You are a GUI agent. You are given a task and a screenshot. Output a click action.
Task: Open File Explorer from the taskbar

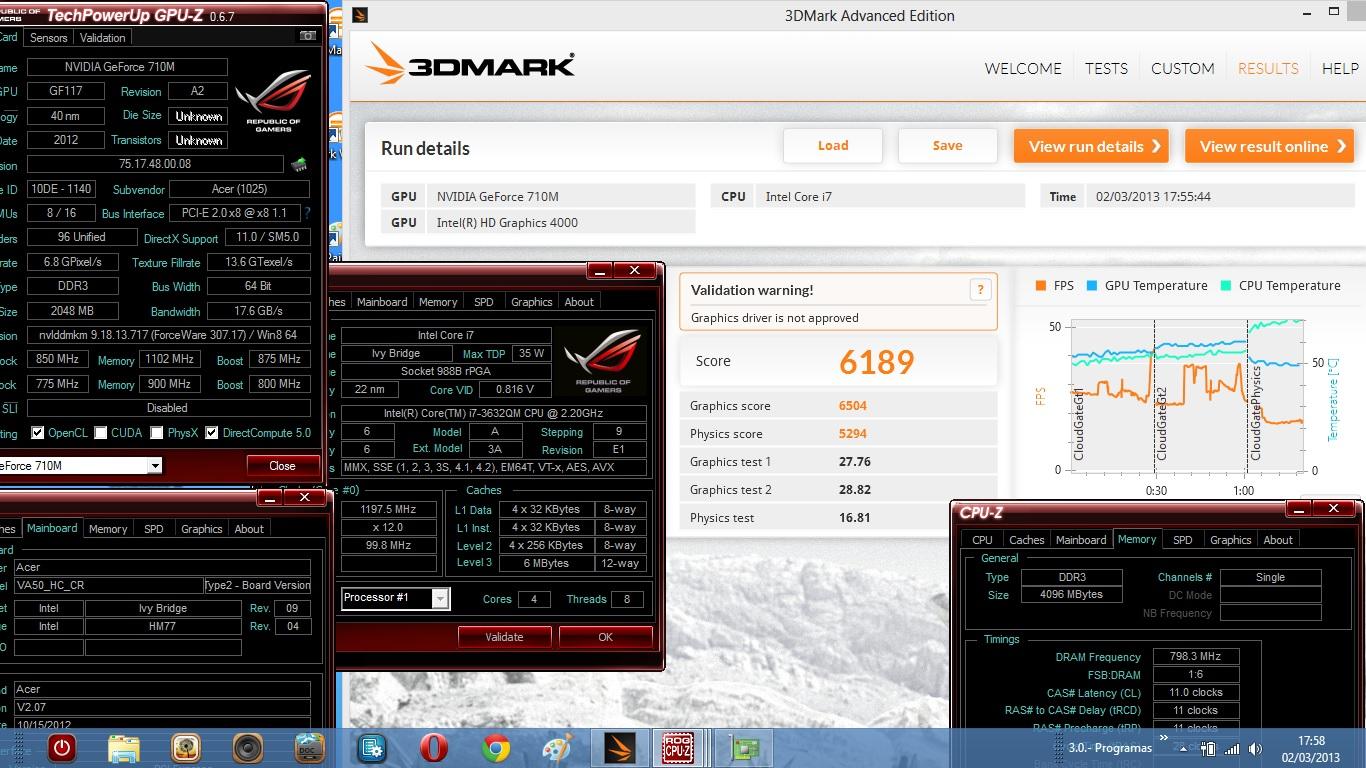click(124, 747)
